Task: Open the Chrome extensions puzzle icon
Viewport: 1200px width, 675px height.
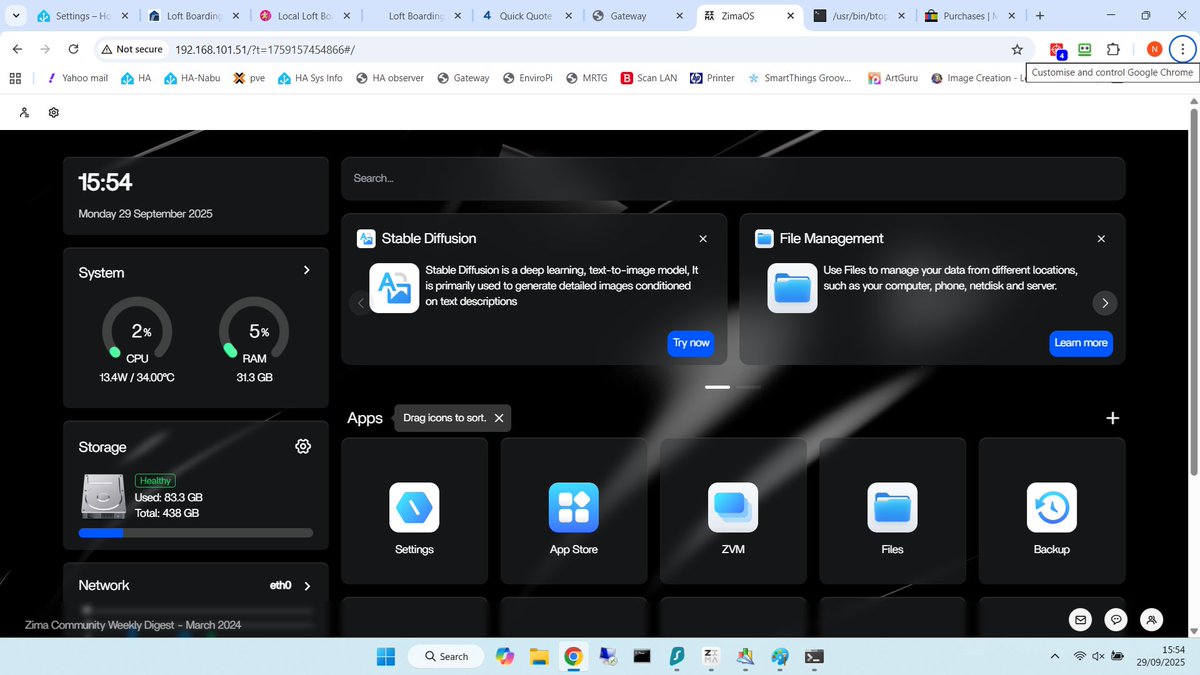Action: click(x=1112, y=49)
